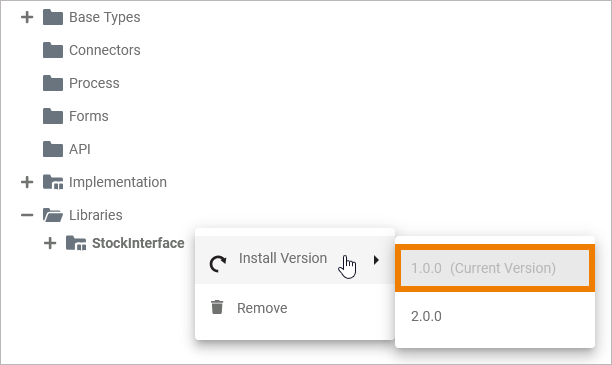The height and width of the screenshot is (365, 612).
Task: Click the Base Types folder icon
Action: point(53,17)
